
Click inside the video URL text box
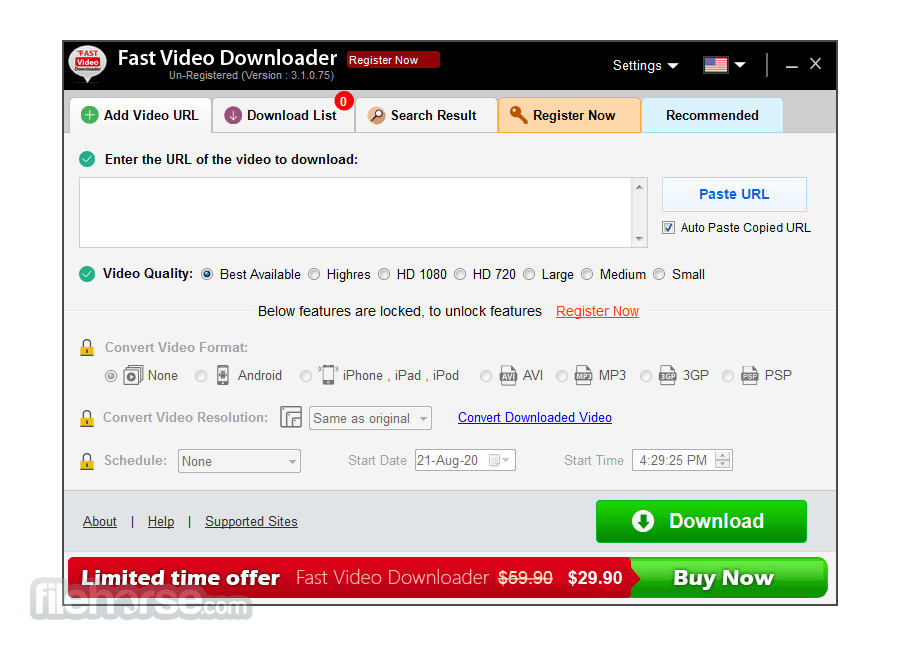(x=355, y=212)
